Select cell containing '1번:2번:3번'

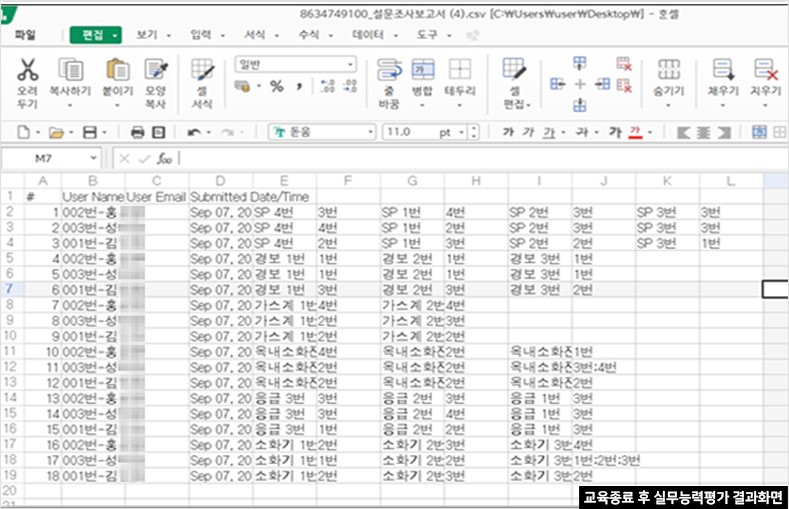606,460
